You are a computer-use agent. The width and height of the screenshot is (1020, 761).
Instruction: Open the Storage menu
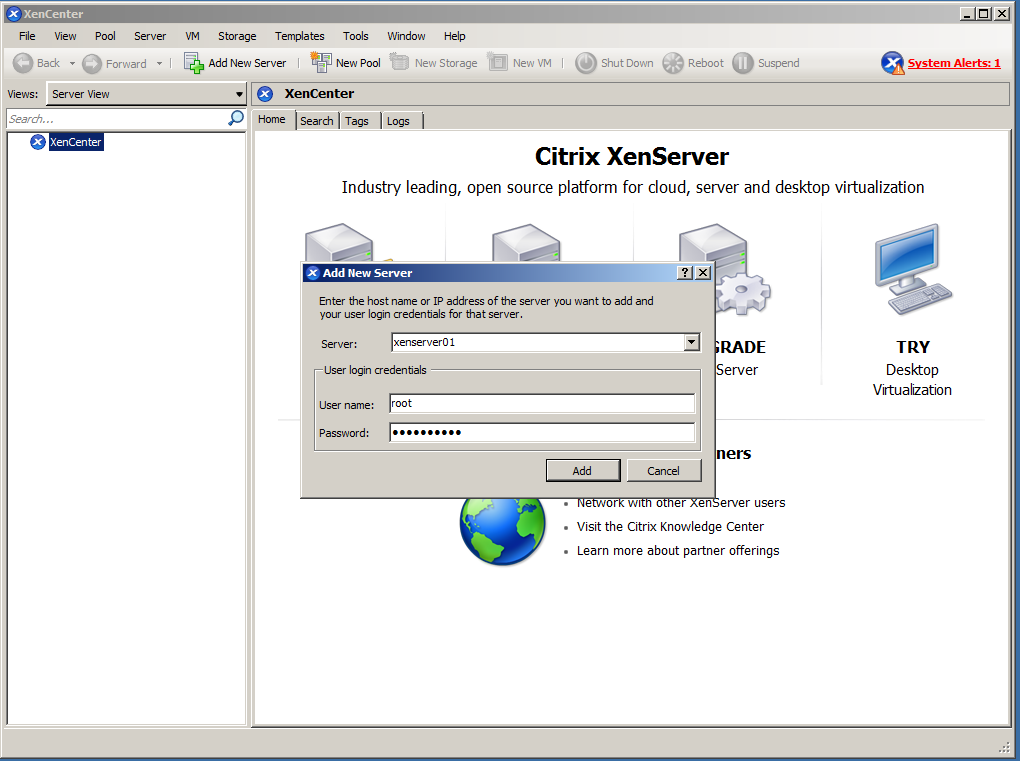coord(237,36)
